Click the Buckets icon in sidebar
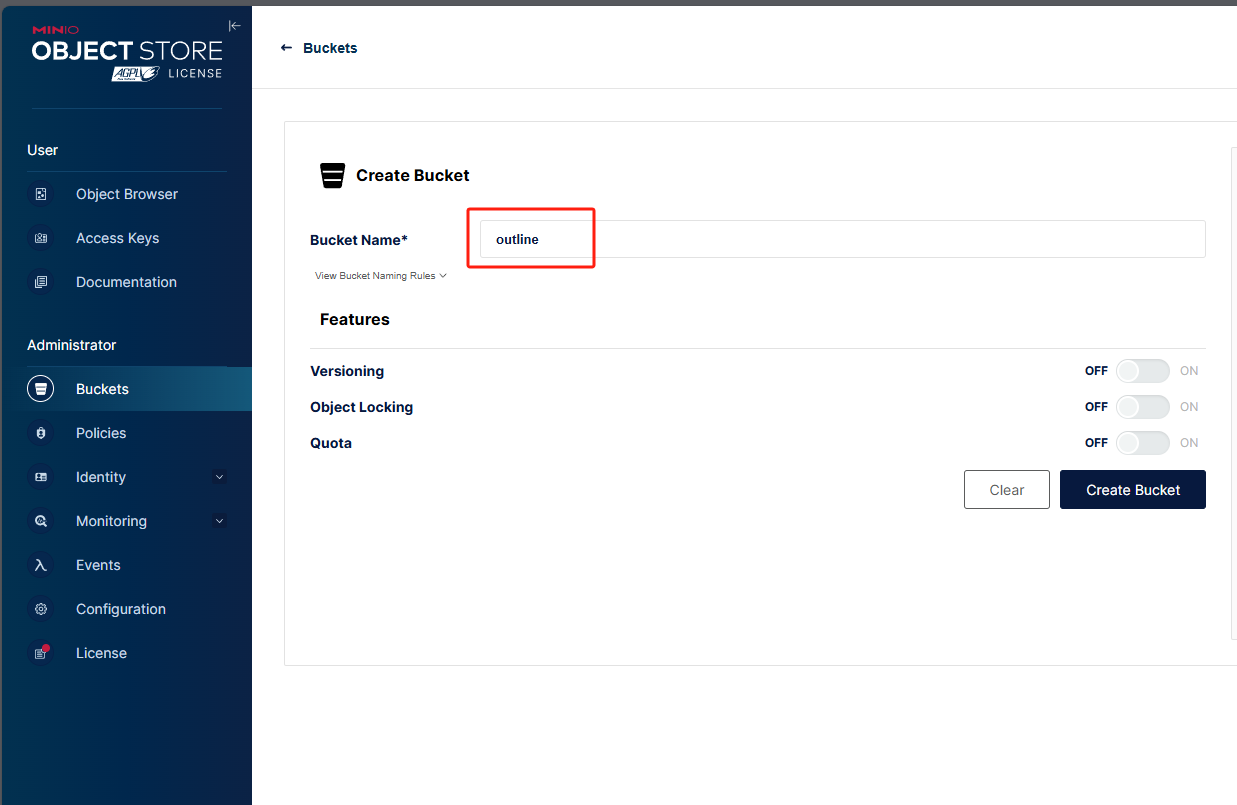Screen dimensions: 1237x805 pyautogui.click(x=41, y=389)
